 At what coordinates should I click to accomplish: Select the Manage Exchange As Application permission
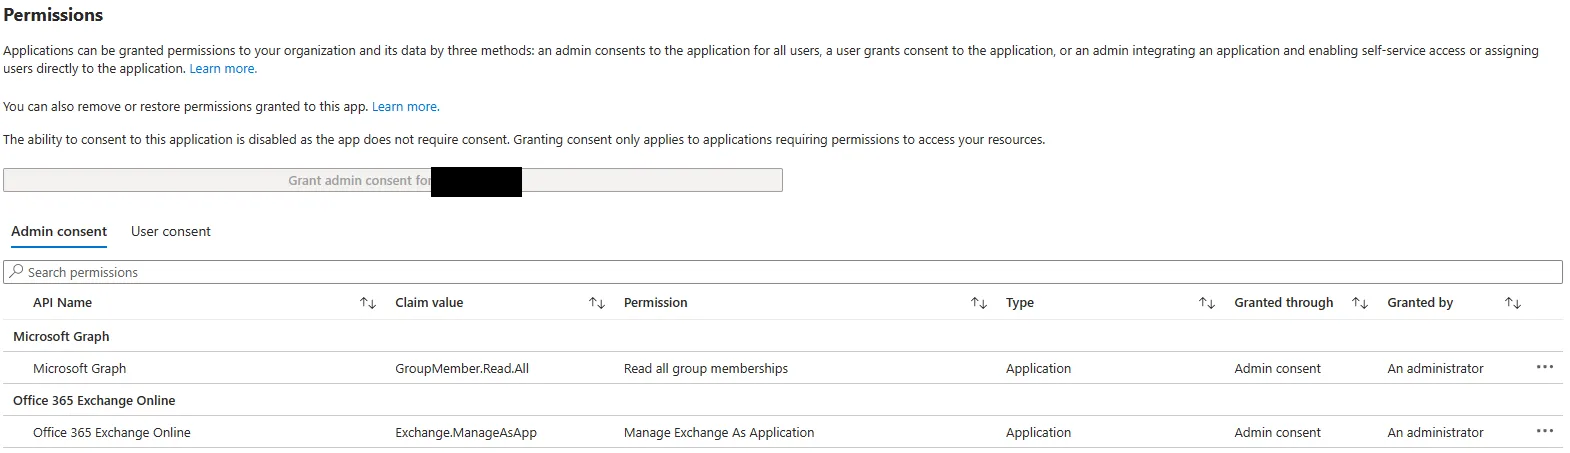tap(718, 433)
